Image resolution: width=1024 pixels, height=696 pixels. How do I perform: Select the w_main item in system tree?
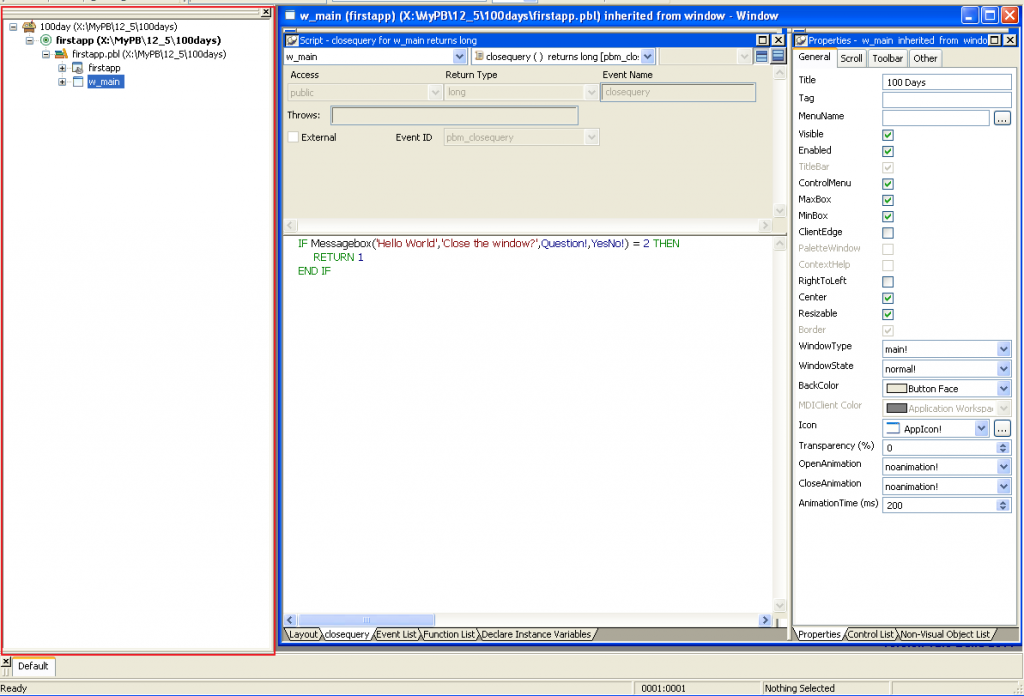(104, 82)
